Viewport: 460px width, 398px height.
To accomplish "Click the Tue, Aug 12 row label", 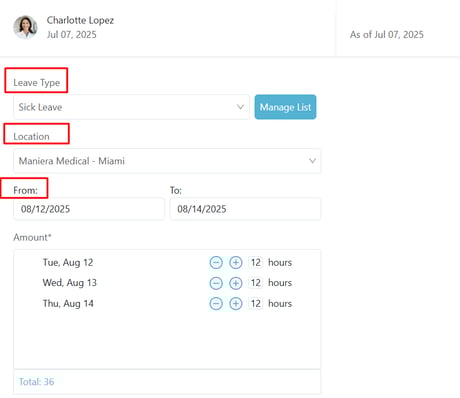I will [68, 263].
